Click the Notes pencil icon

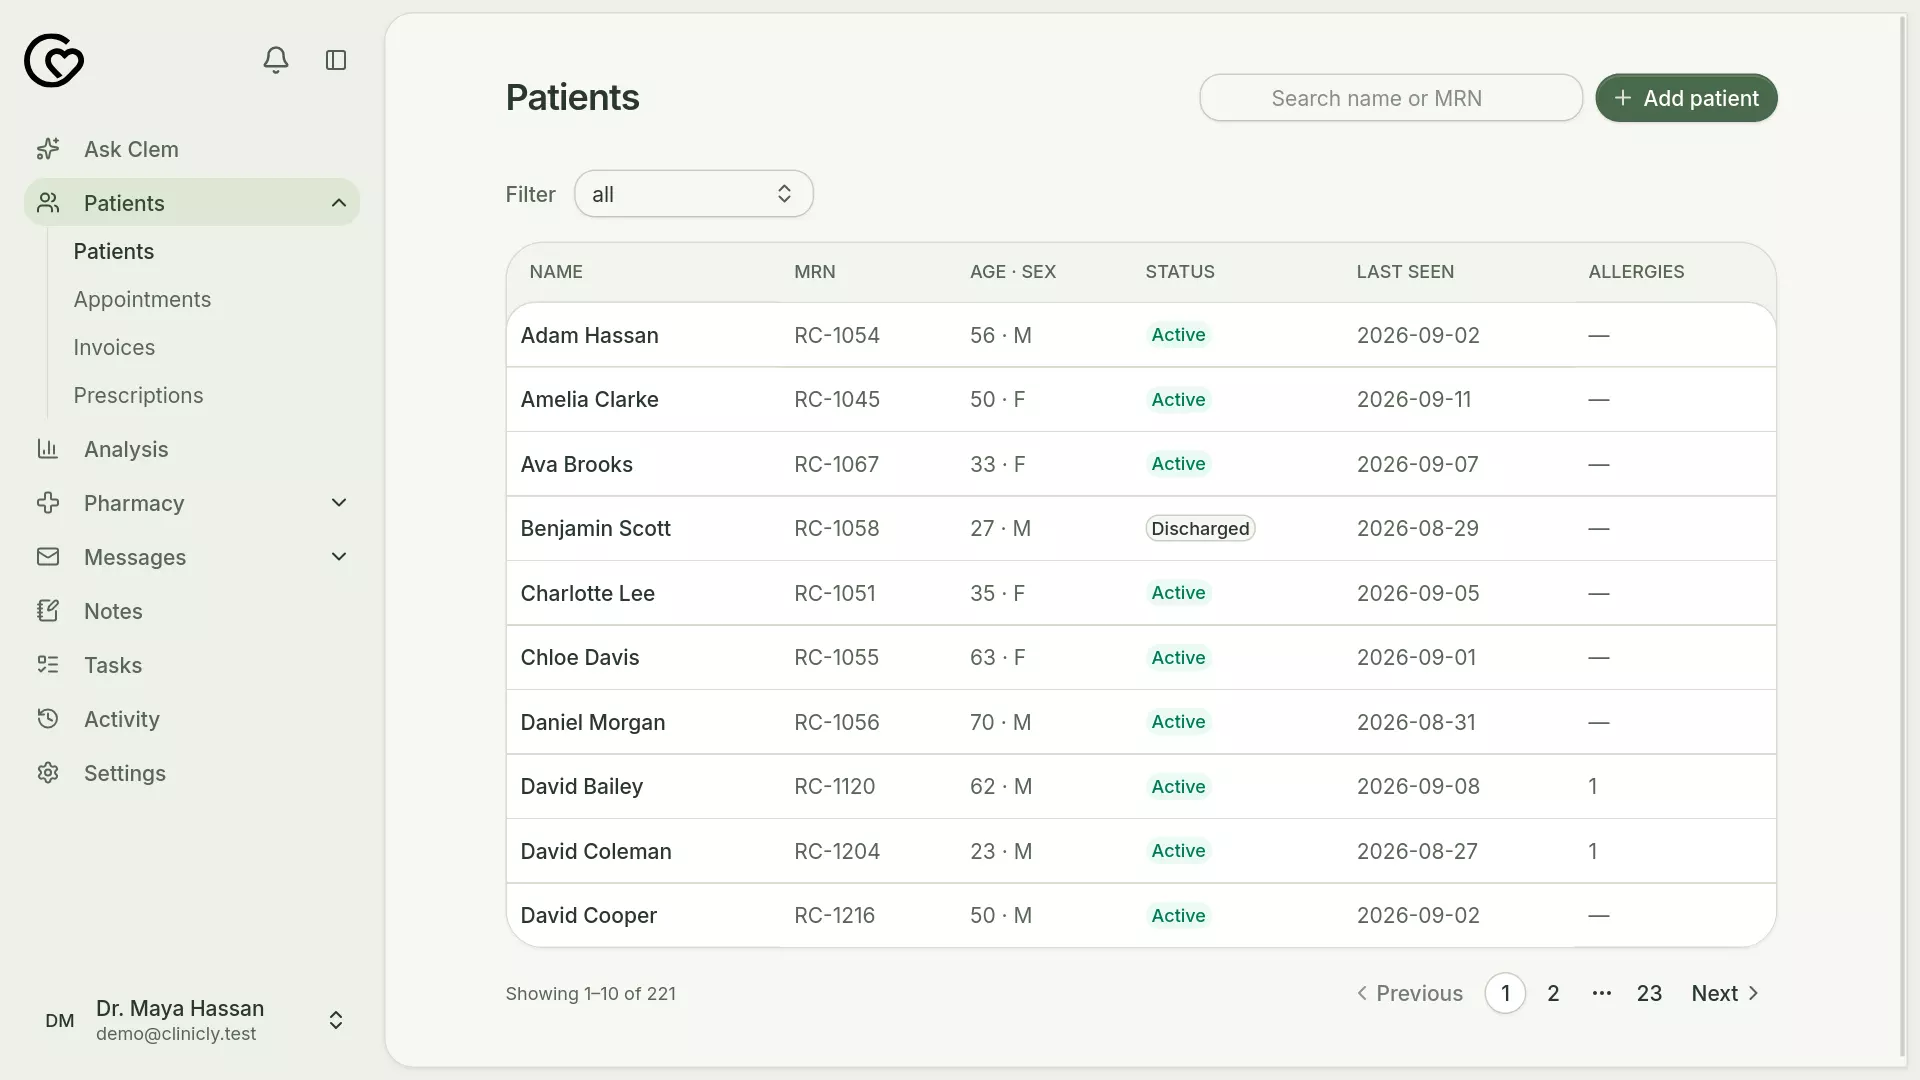(x=48, y=611)
